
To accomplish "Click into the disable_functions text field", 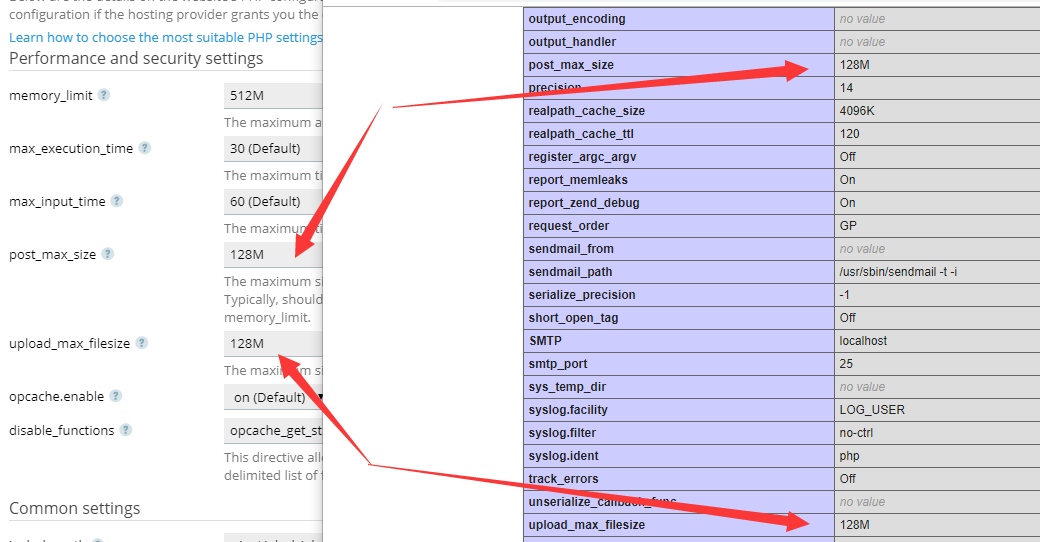I will point(272,431).
